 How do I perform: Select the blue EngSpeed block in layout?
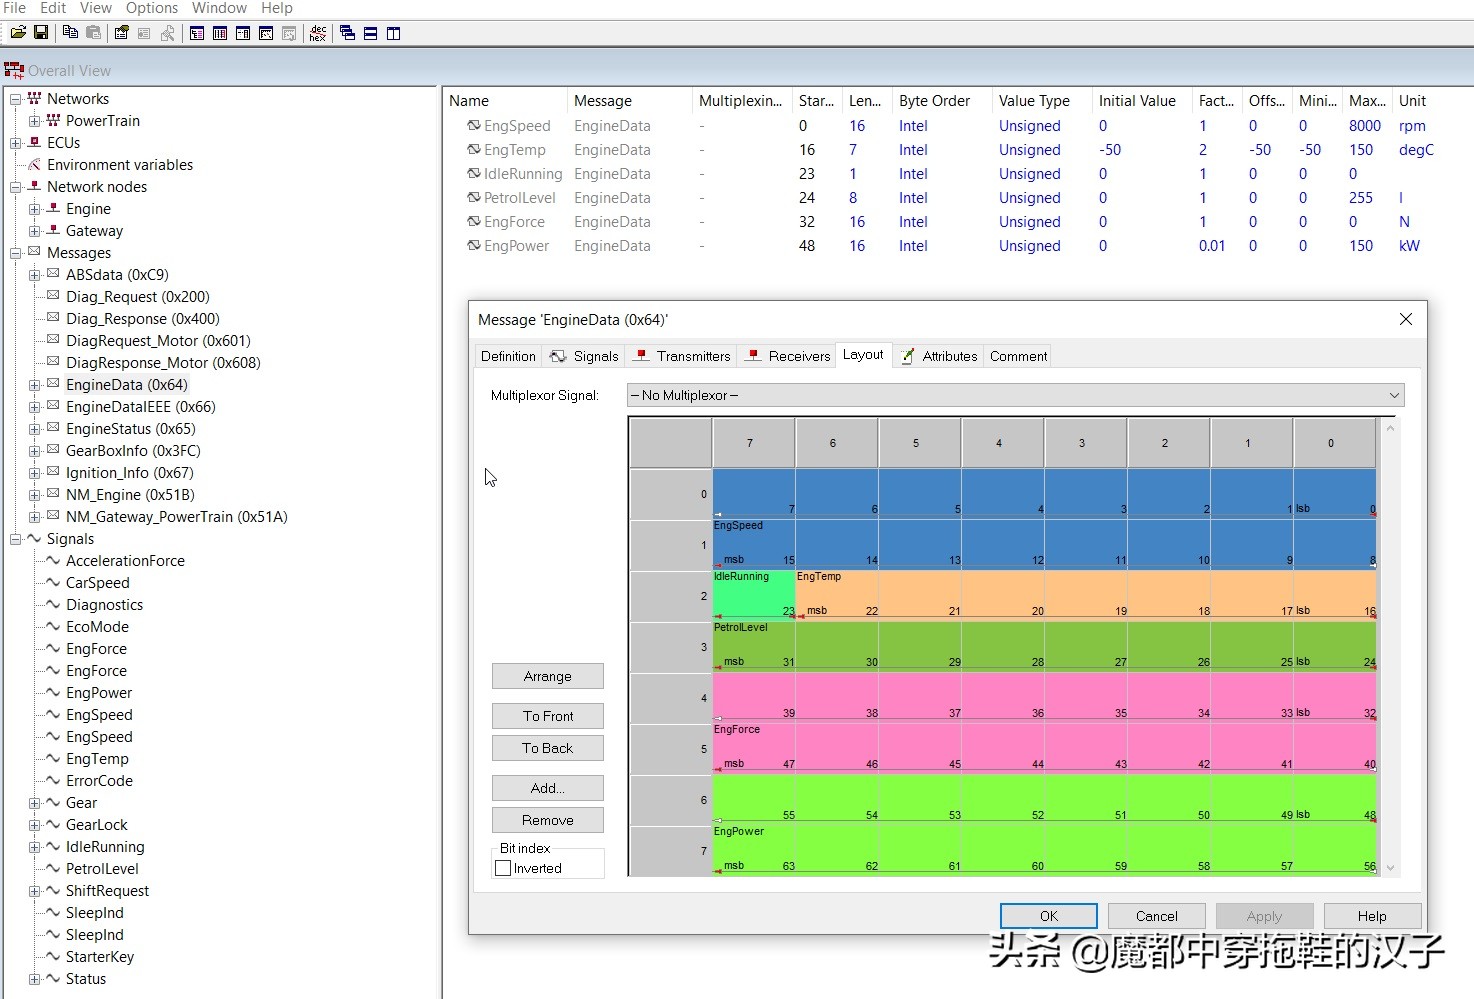[x=1044, y=519]
